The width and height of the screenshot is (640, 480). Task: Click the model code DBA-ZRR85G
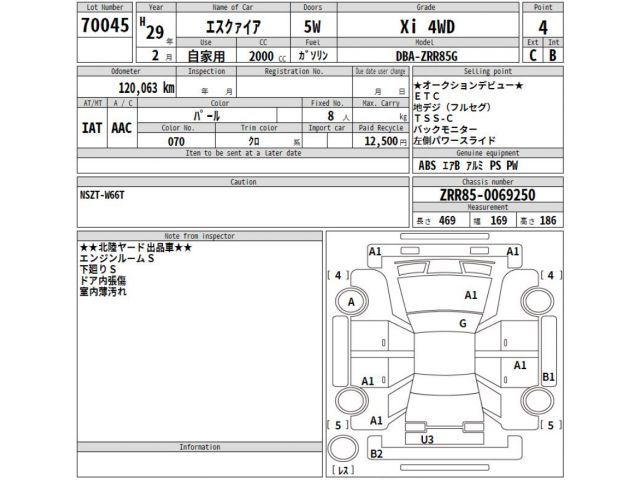427,56
